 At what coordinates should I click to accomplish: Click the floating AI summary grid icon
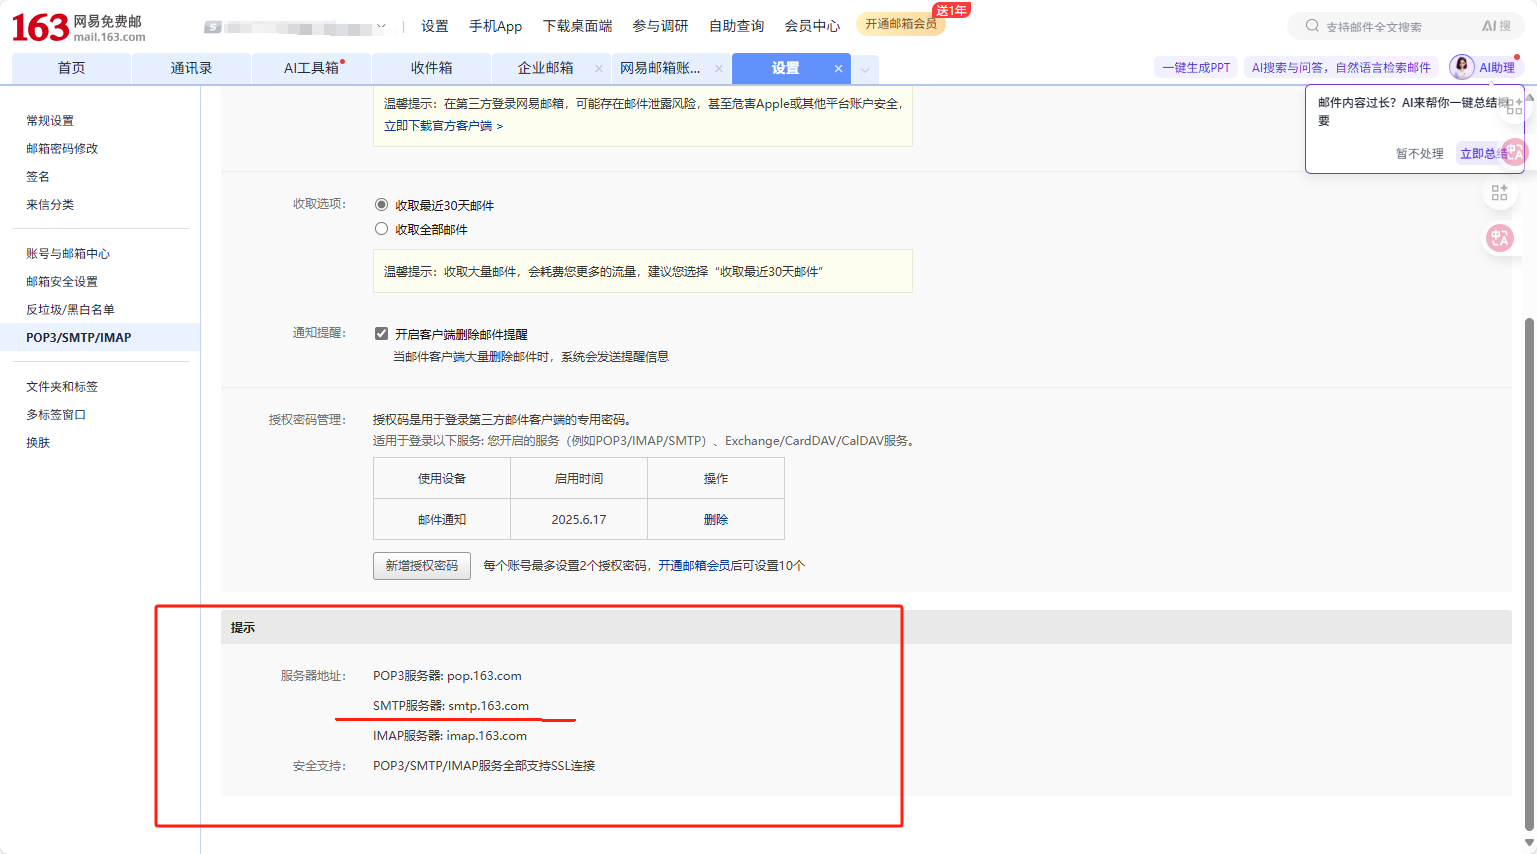tap(1501, 191)
